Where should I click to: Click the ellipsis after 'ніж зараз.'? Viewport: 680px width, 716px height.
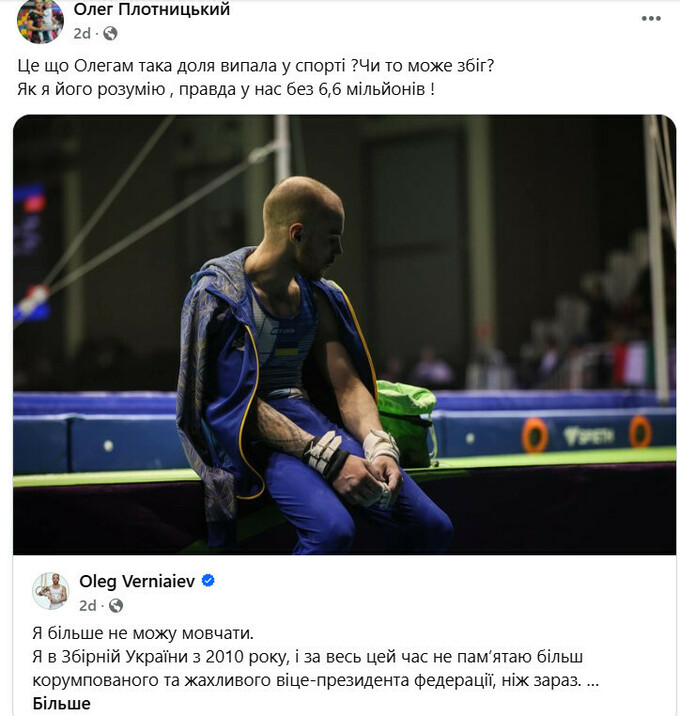point(592,680)
